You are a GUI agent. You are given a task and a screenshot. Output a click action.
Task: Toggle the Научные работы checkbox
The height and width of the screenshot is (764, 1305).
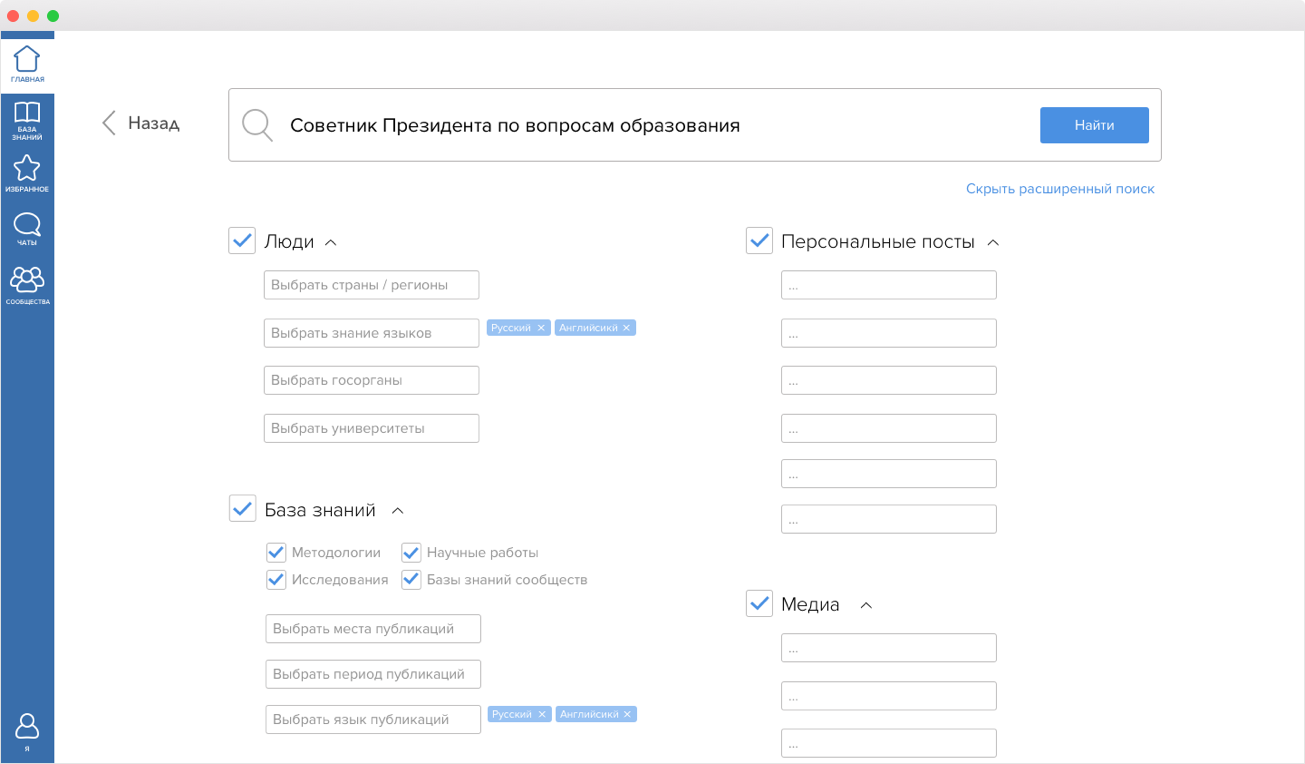click(411, 553)
